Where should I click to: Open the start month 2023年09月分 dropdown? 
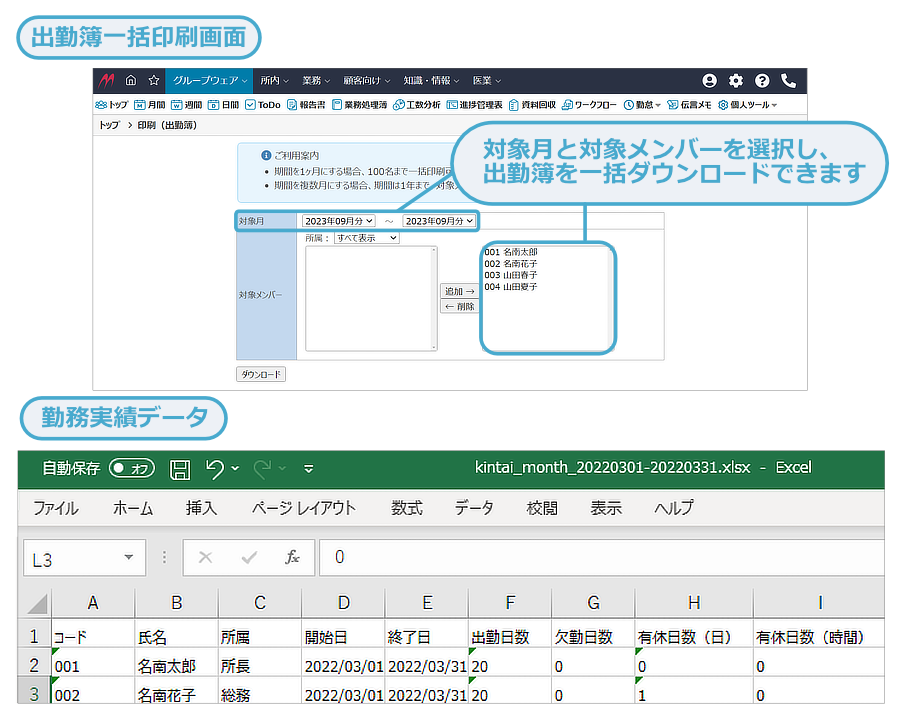coord(338,221)
